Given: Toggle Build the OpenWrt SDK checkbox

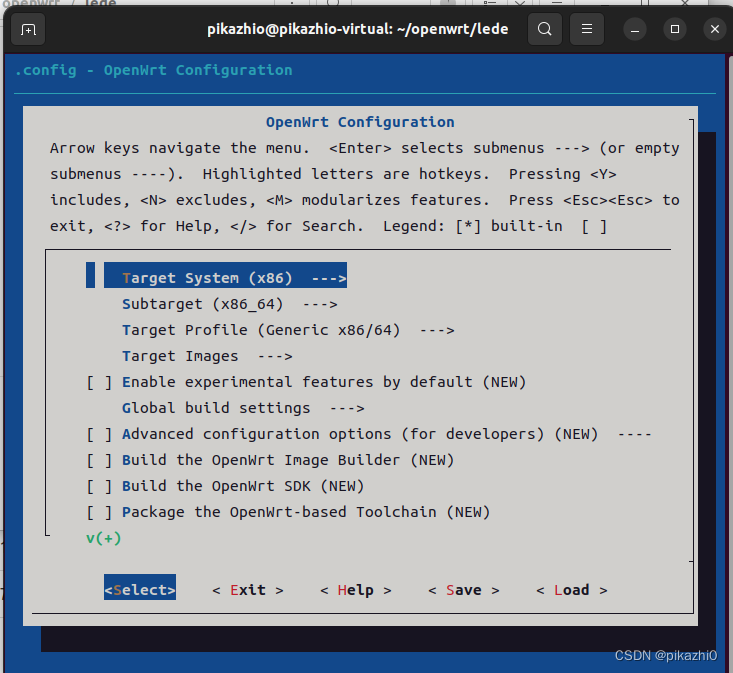Looking at the screenshot, I should pyautogui.click(x=99, y=487).
